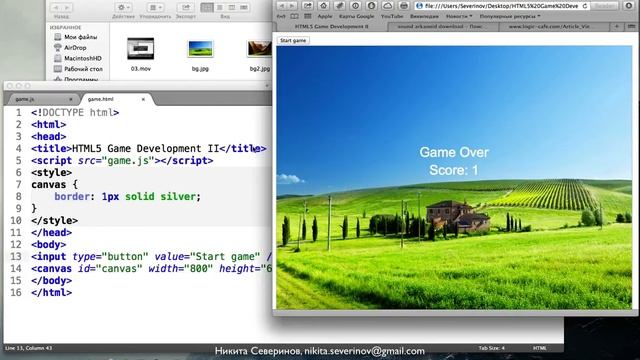Click the <title> tag on line 4
This screenshot has height=360, width=640.
[51, 149]
